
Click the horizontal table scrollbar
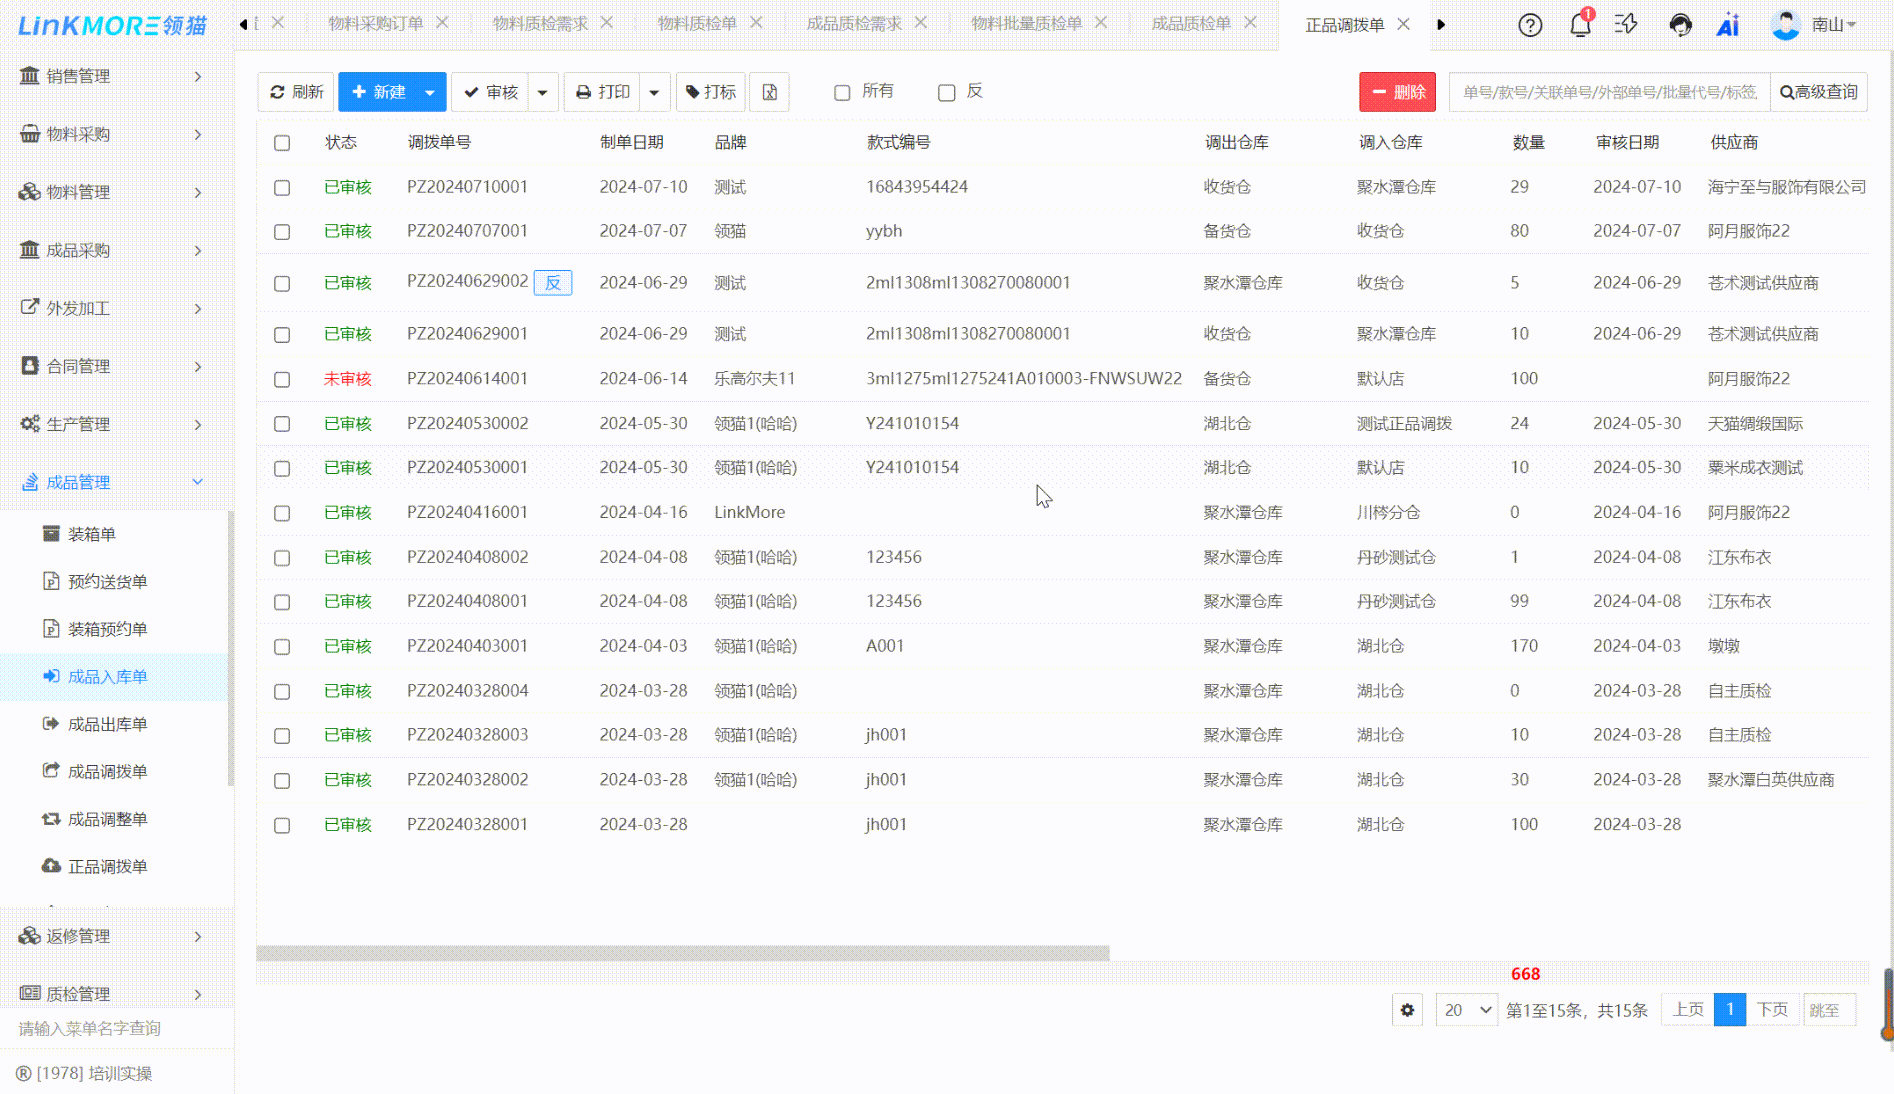[x=682, y=953]
